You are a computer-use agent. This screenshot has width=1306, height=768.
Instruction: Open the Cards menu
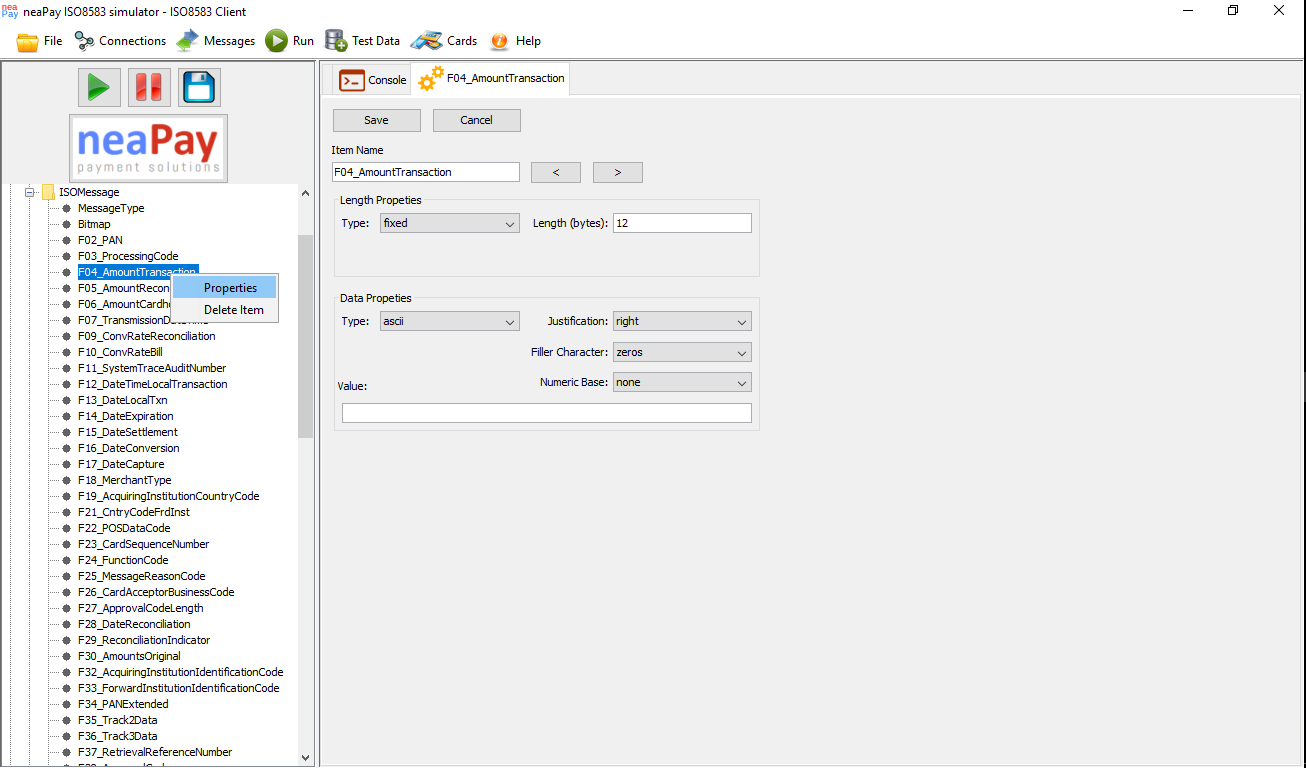click(x=444, y=41)
